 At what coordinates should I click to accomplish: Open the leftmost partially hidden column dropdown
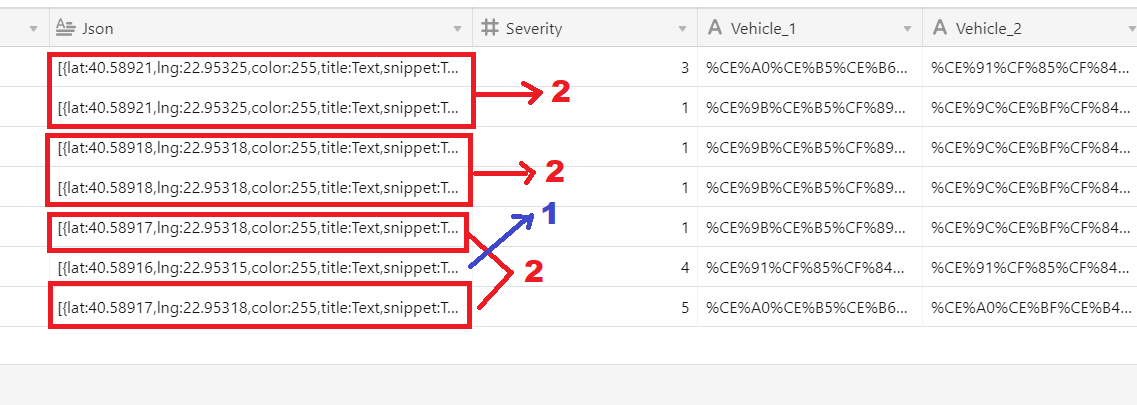click(x=33, y=29)
